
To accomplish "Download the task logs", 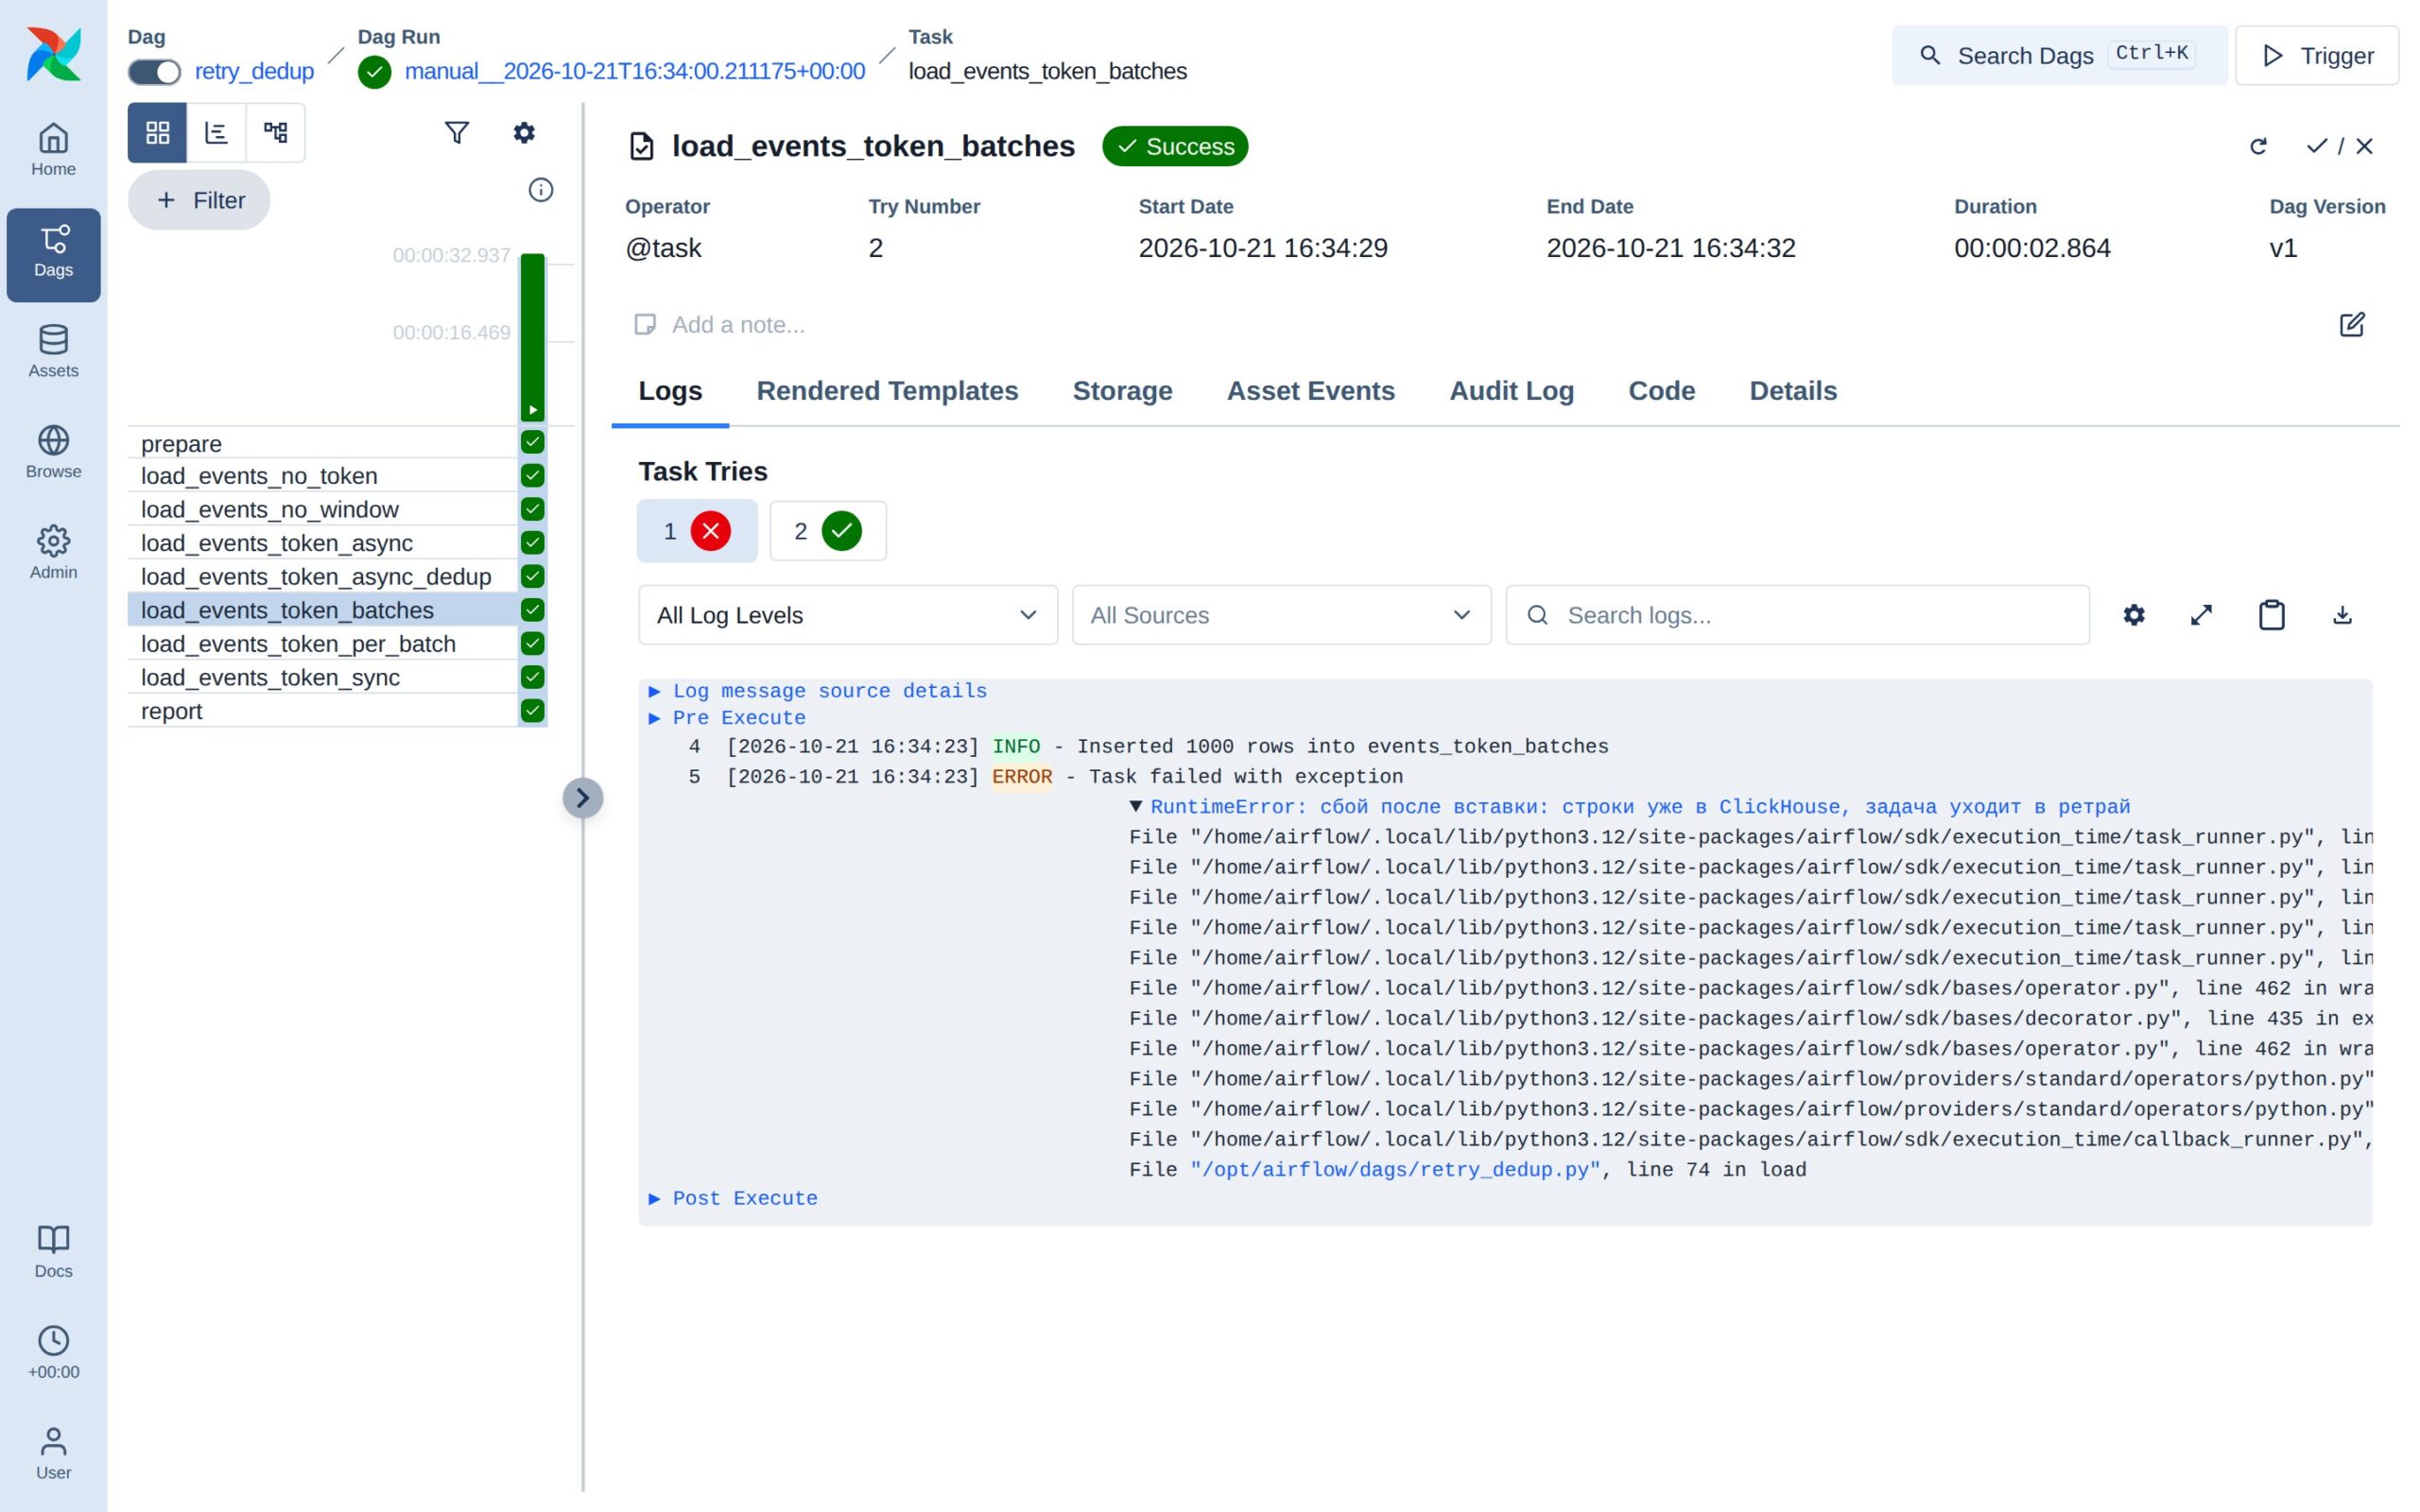I will click(x=2342, y=615).
